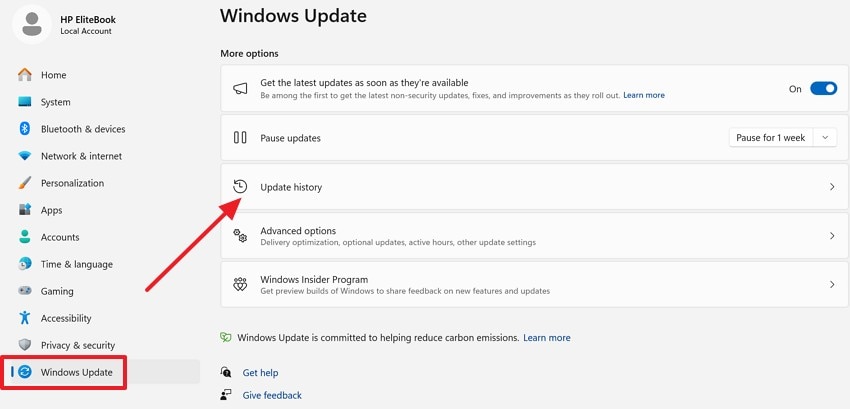Image resolution: width=850 pixels, height=409 pixels.
Task: Click Learn more about carbon emissions
Action: [x=546, y=337]
